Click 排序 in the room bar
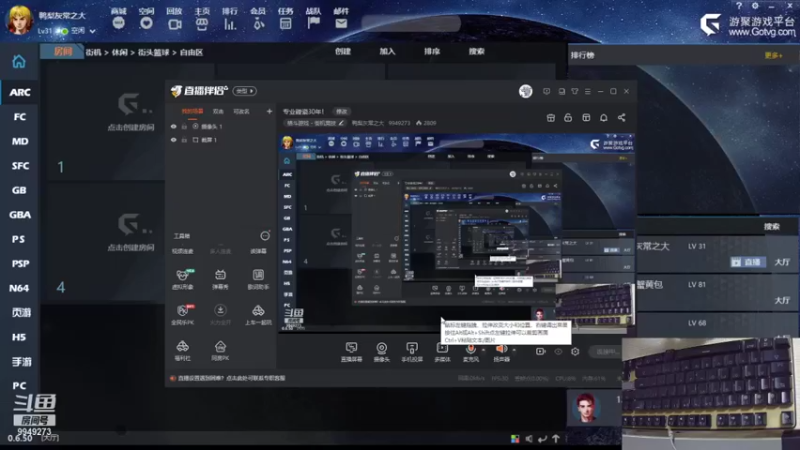Viewport: 800px width, 450px height. pos(432,52)
